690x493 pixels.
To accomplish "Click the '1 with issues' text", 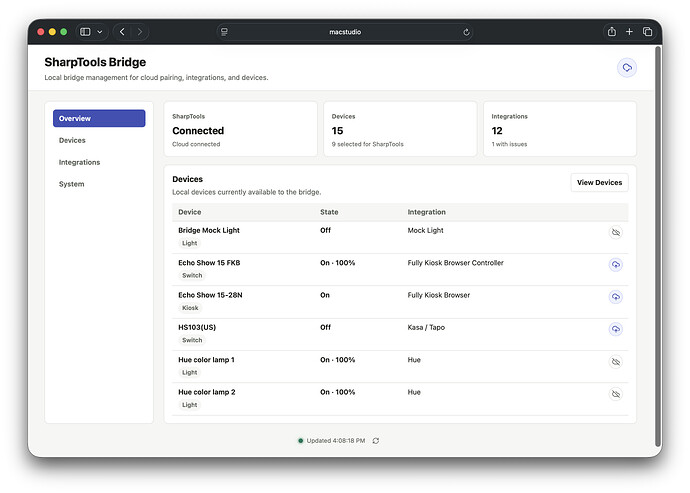I will click(x=509, y=144).
